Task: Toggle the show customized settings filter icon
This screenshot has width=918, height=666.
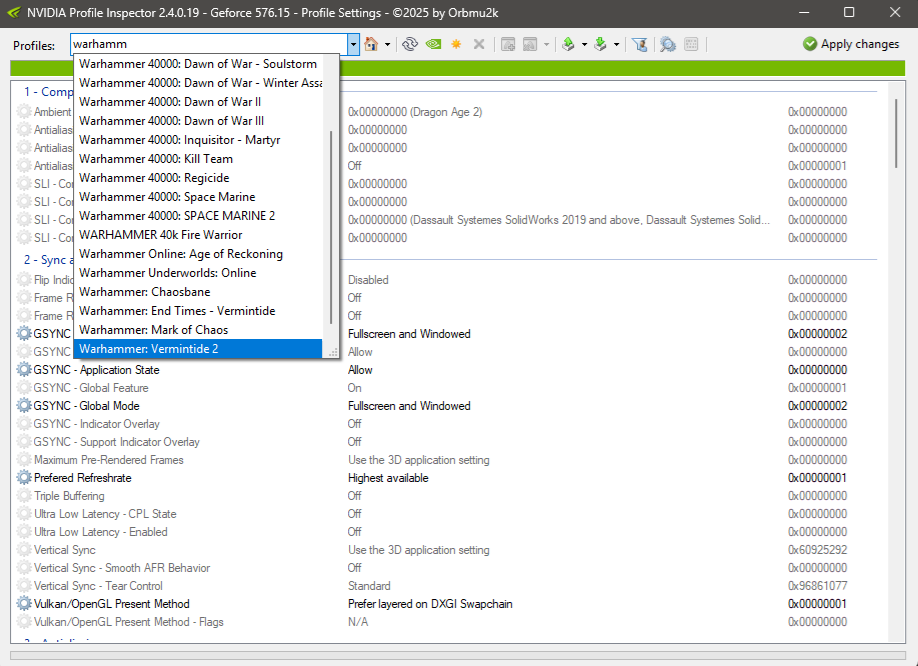Action: (640, 44)
